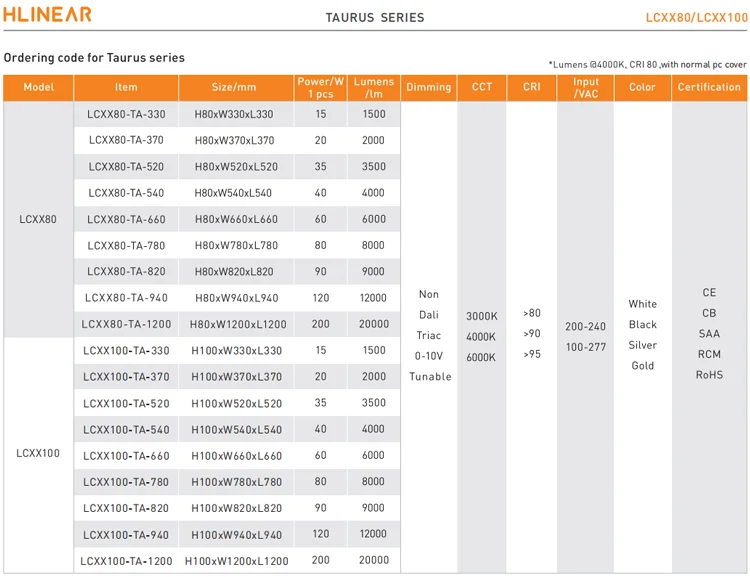Click item 'LCXX100-TA-330'
Image resolution: width=750 pixels, height=577 pixels.
point(126,350)
